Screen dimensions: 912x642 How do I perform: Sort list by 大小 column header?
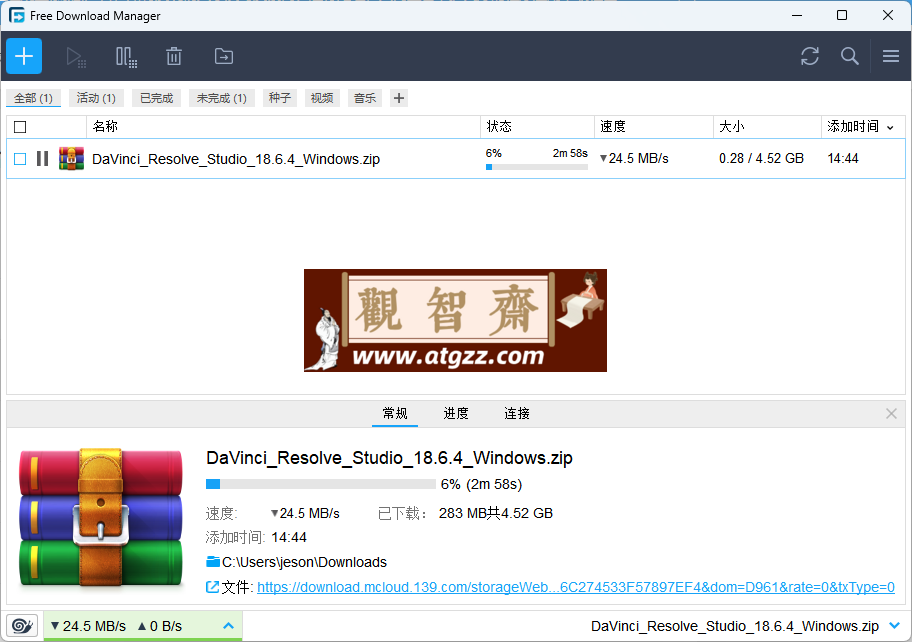point(767,127)
